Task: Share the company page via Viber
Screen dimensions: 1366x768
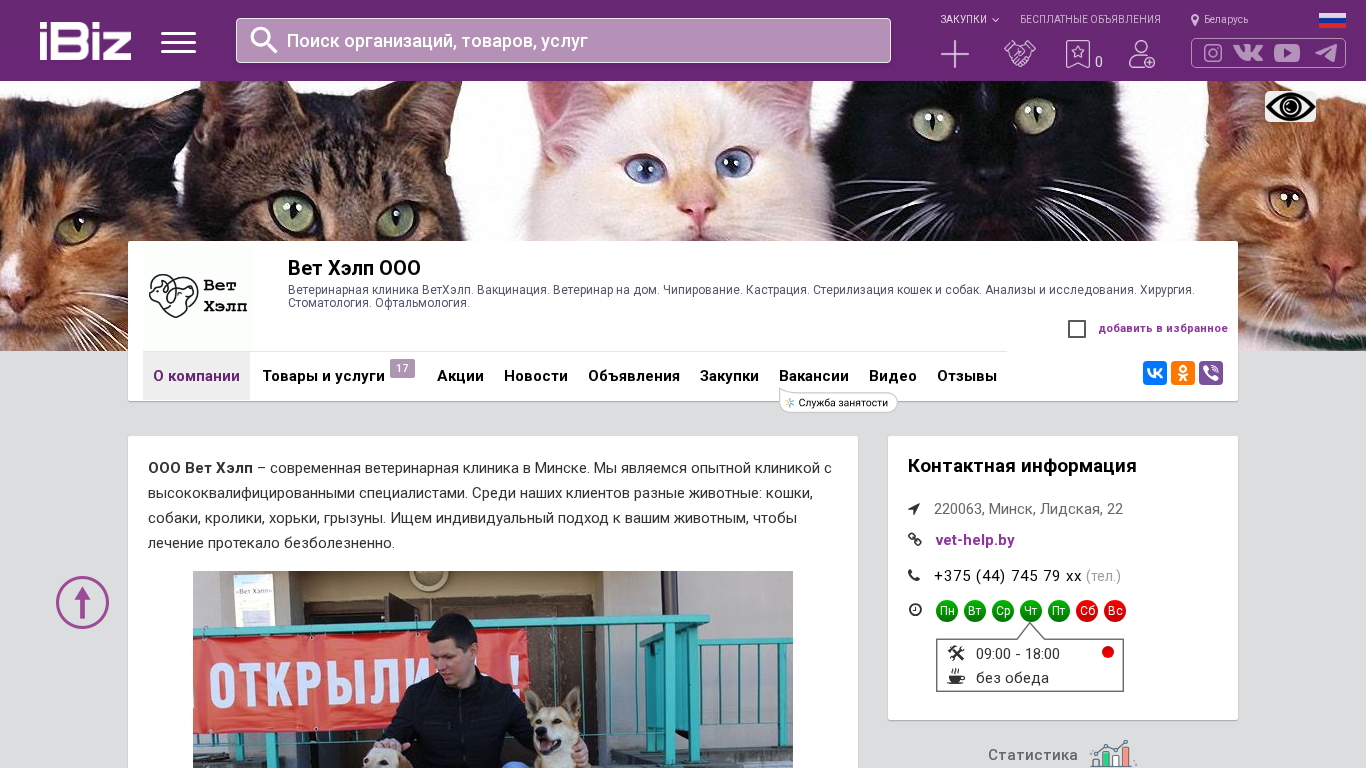Action: click(x=1211, y=373)
